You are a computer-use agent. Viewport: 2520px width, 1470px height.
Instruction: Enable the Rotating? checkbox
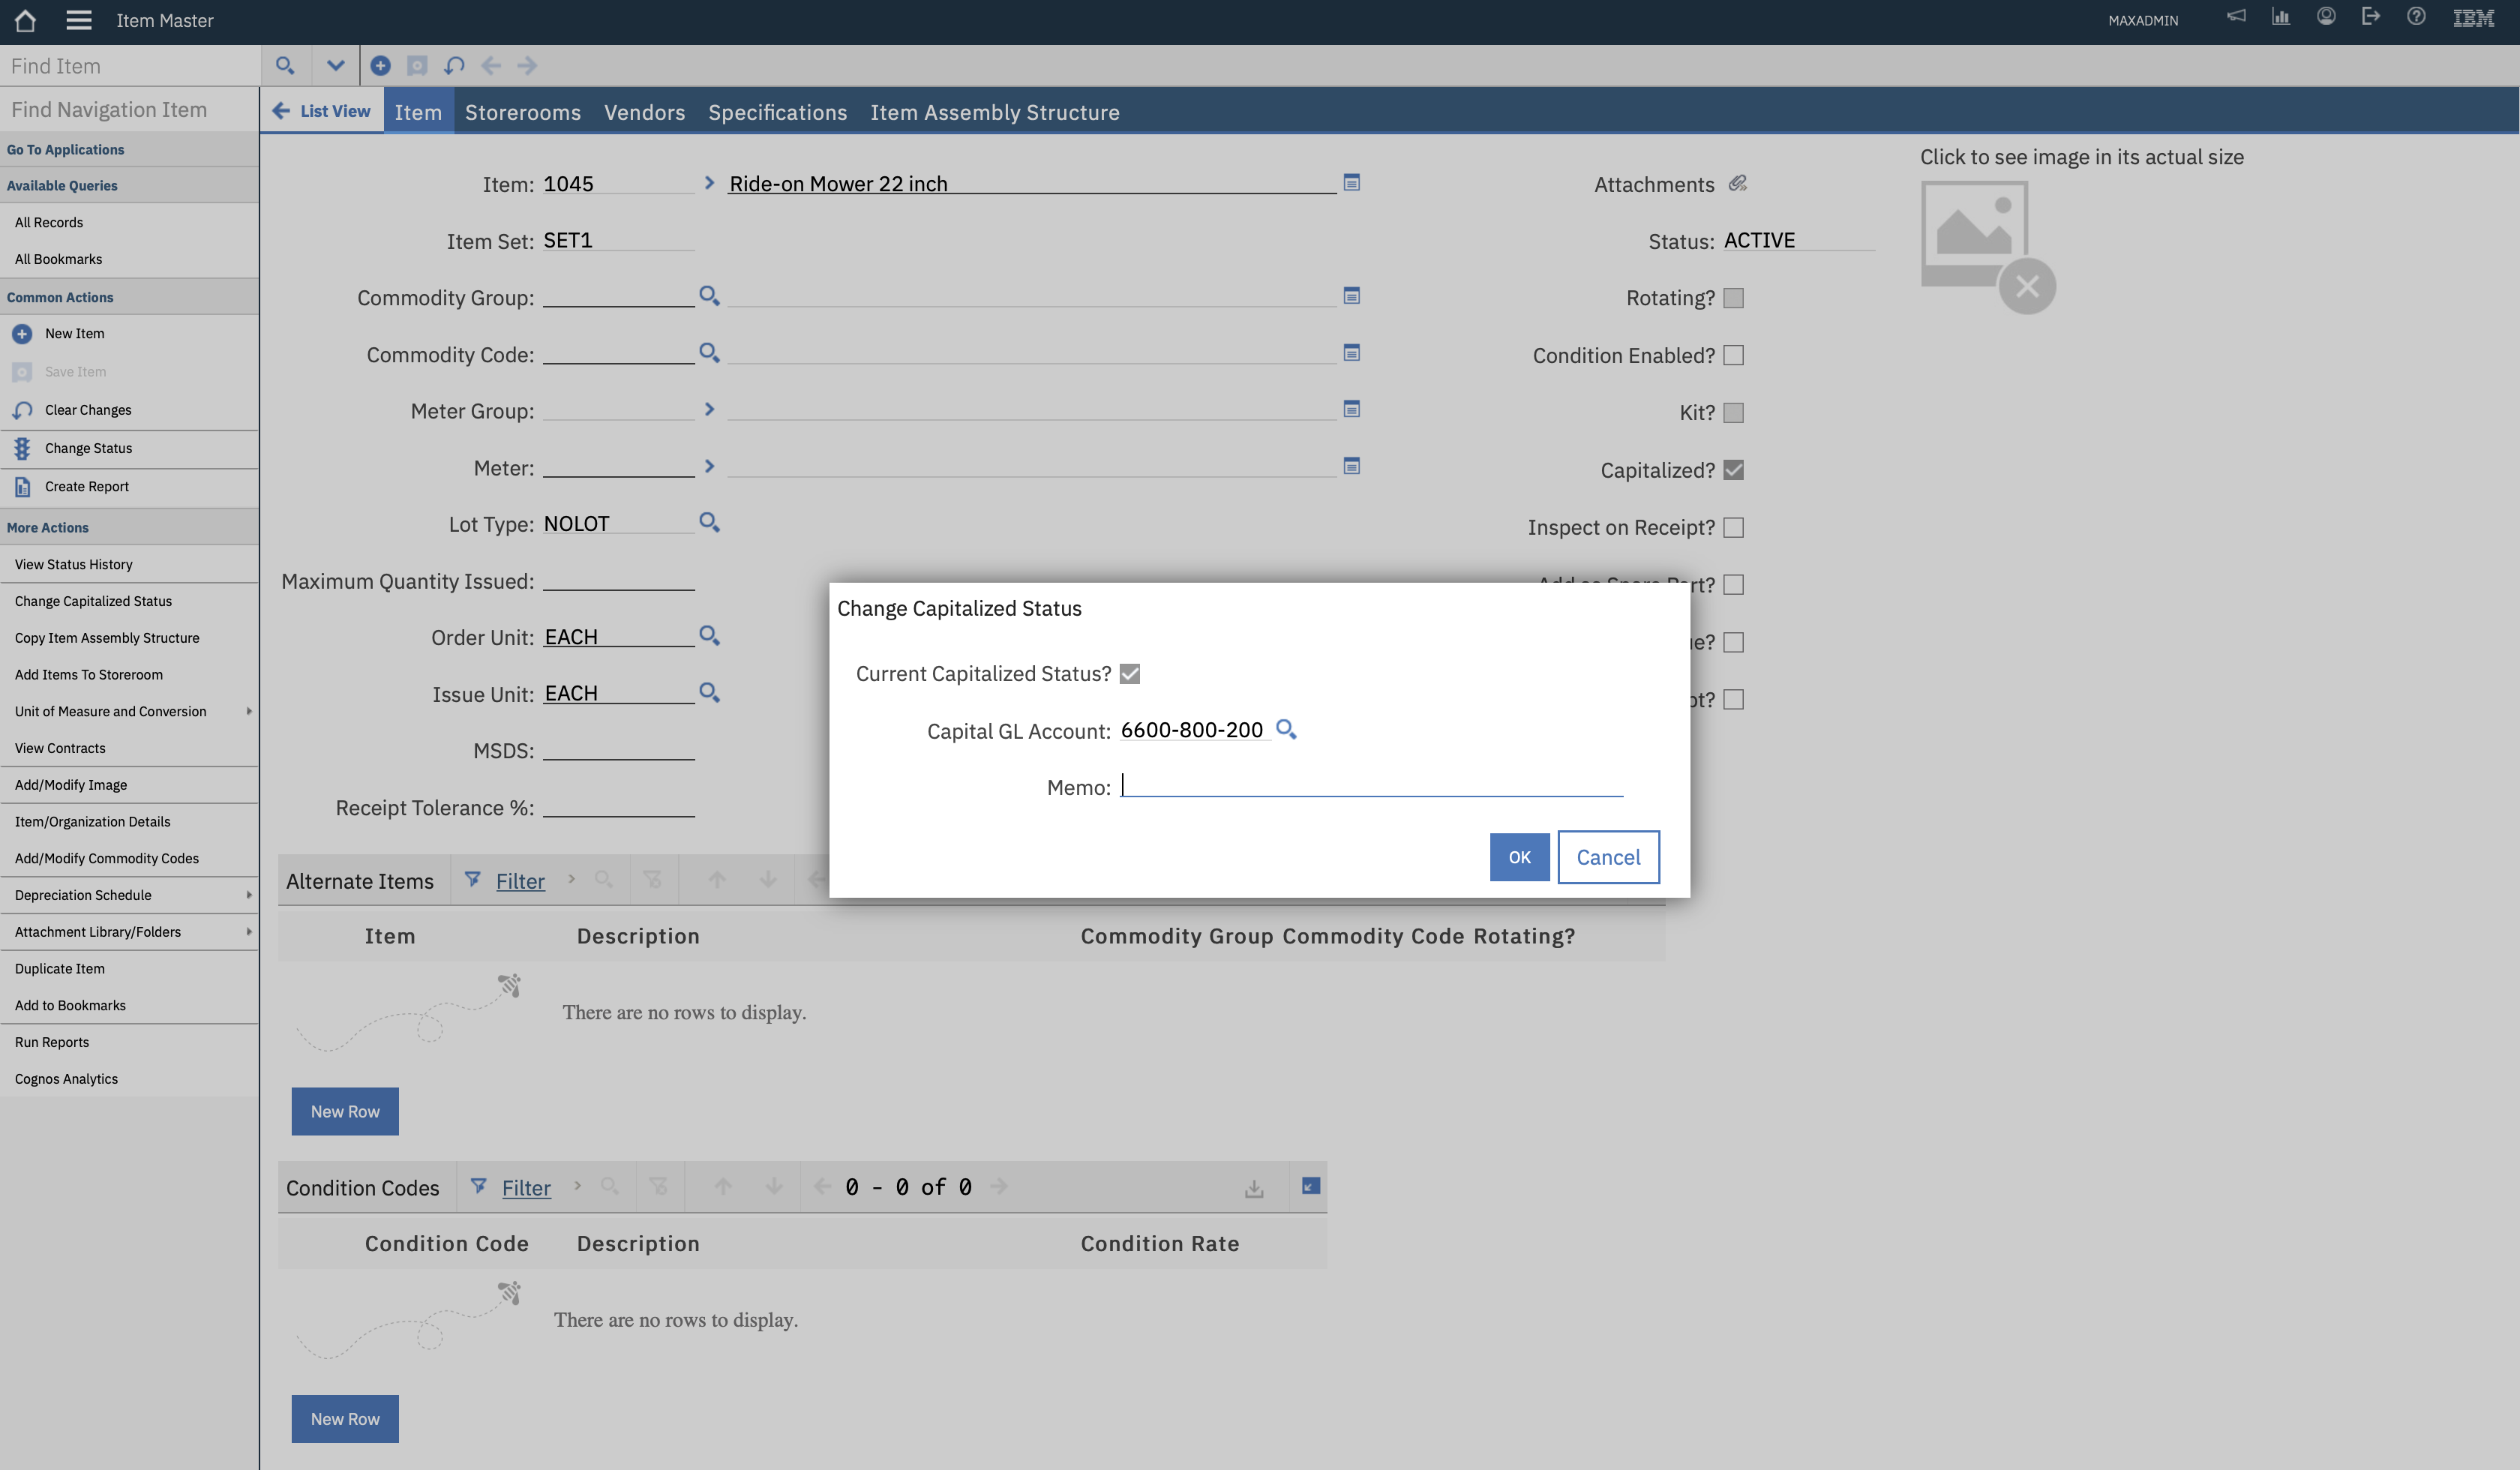1733,297
